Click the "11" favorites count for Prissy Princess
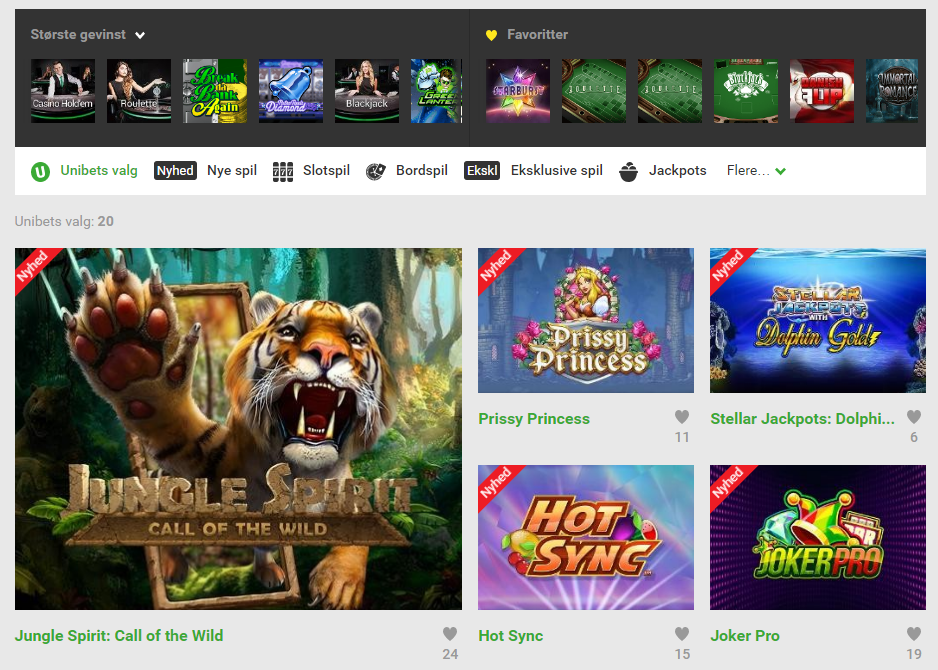Viewport: 938px width, 670px height. pos(682,437)
